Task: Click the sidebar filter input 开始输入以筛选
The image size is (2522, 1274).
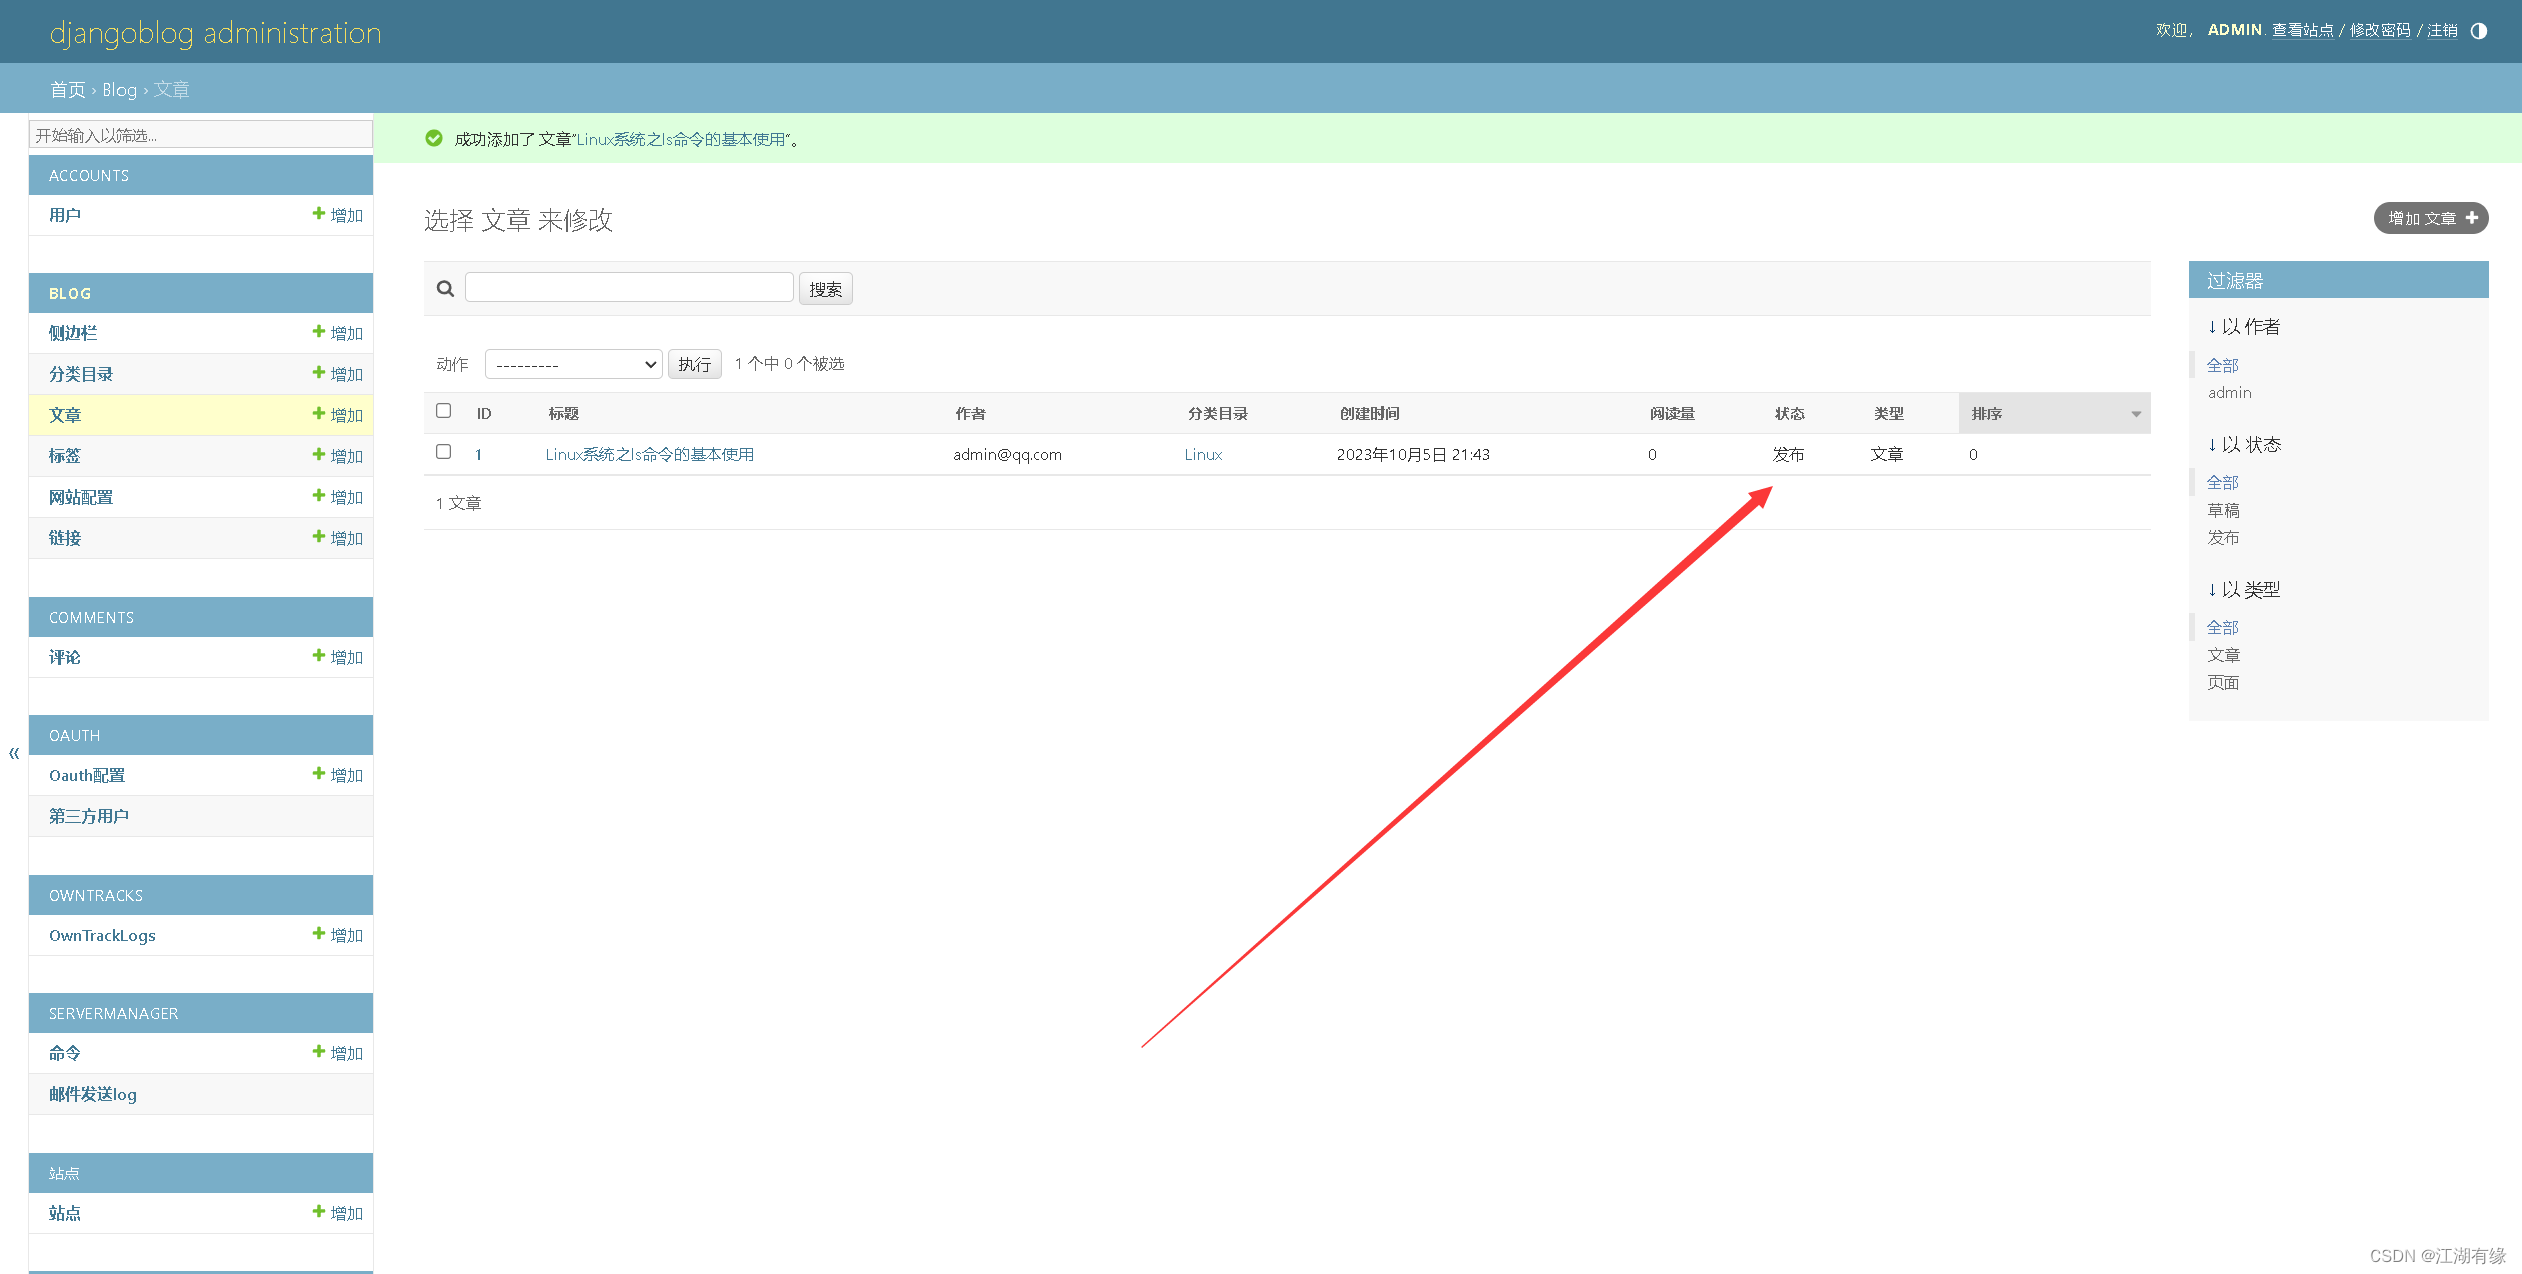Action: pyautogui.click(x=201, y=135)
